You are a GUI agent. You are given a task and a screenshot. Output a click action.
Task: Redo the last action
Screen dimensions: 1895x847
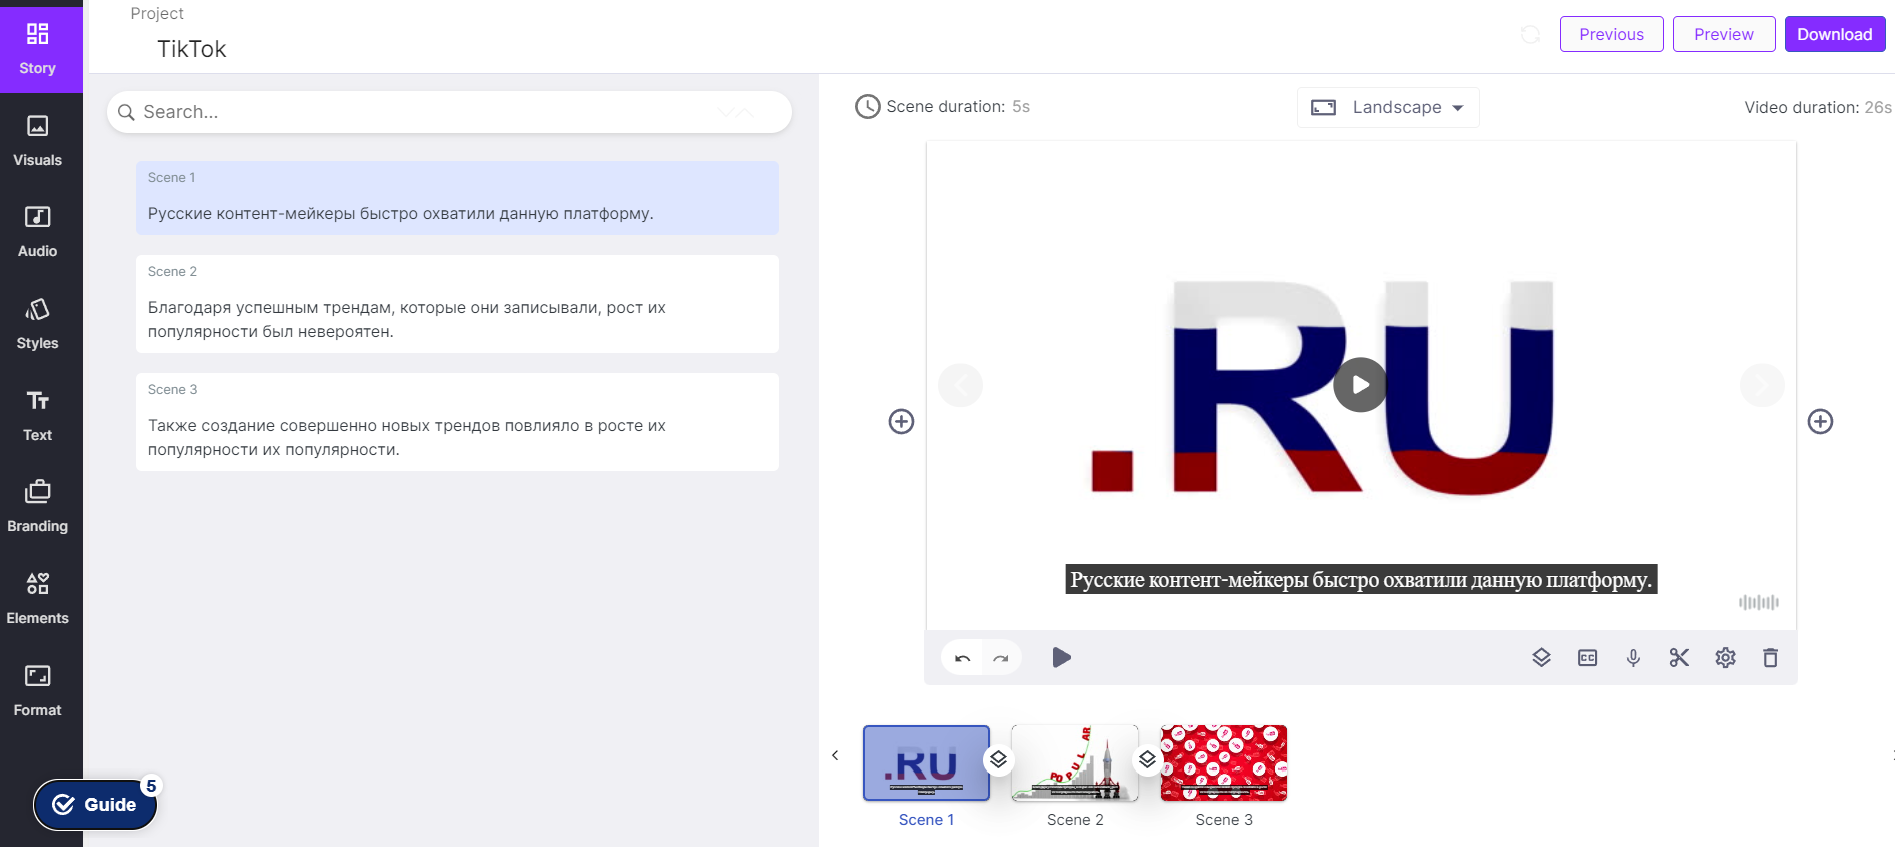[x=1001, y=658]
